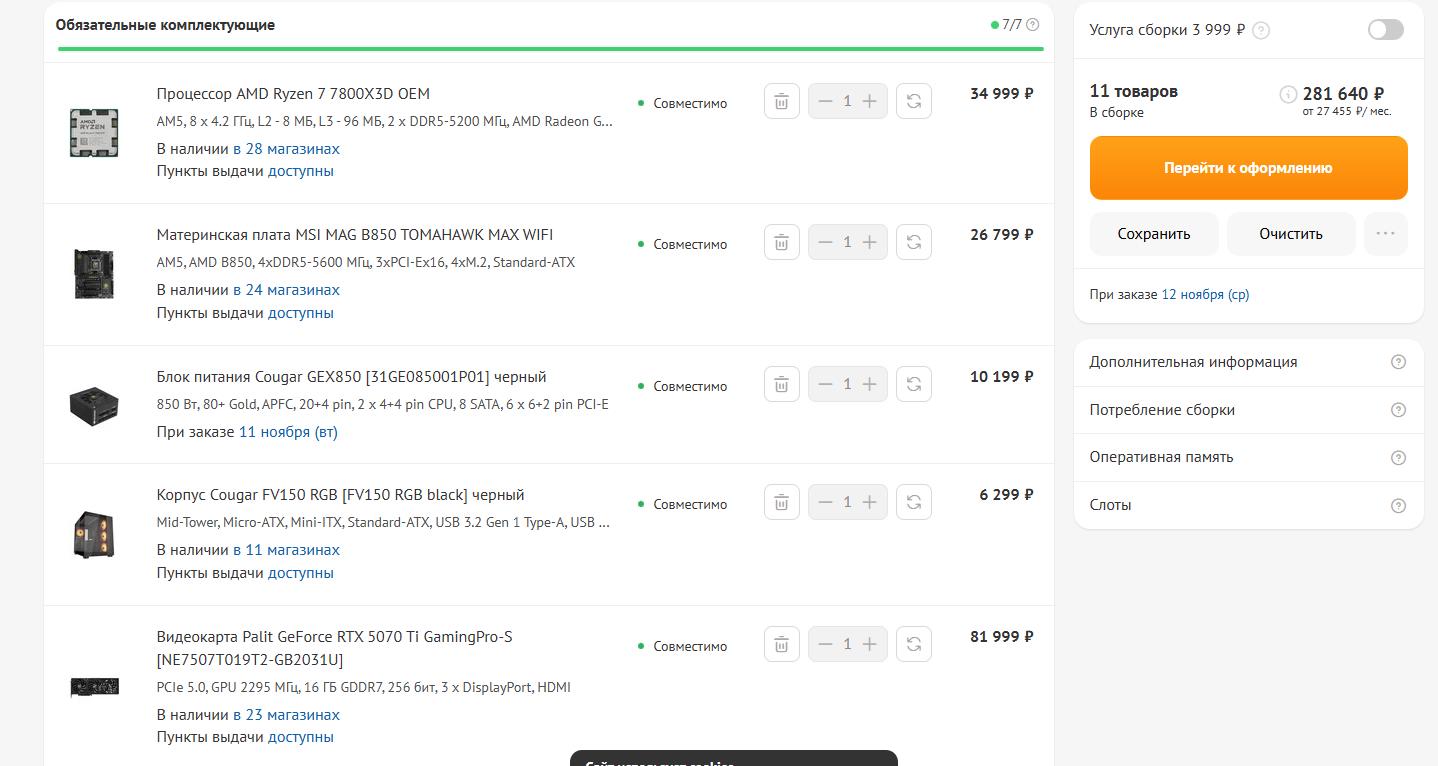The width and height of the screenshot is (1438, 766).
Task: Click the Обязательные комплектующие heading
Action: coord(165,25)
